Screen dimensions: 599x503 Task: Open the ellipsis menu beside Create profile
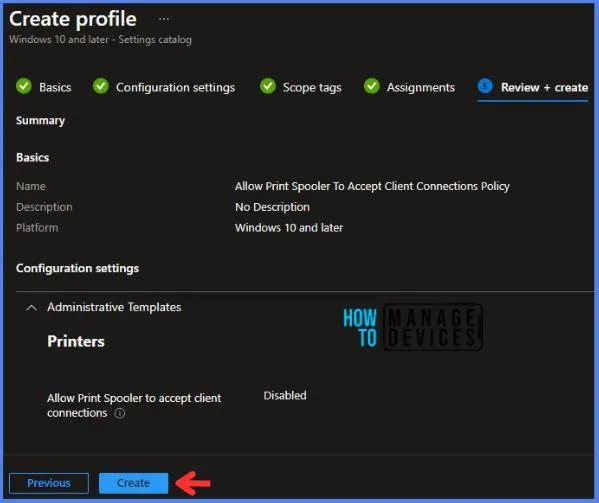point(164,19)
